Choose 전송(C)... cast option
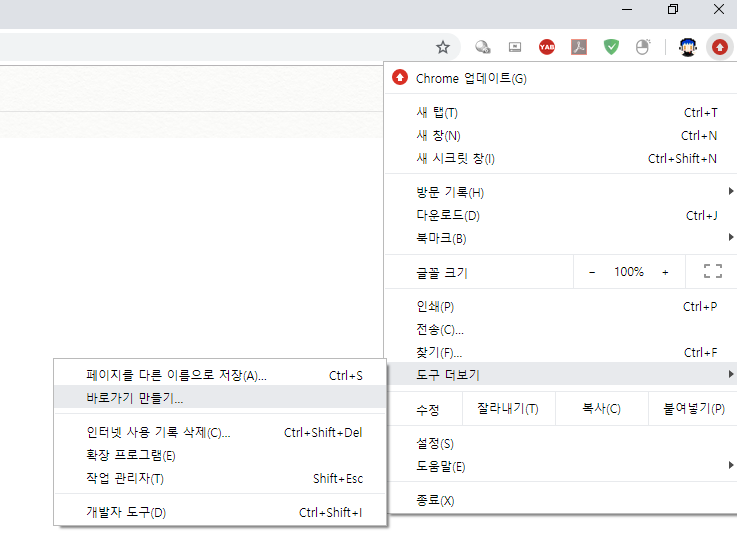737x559 pixels. 560,330
